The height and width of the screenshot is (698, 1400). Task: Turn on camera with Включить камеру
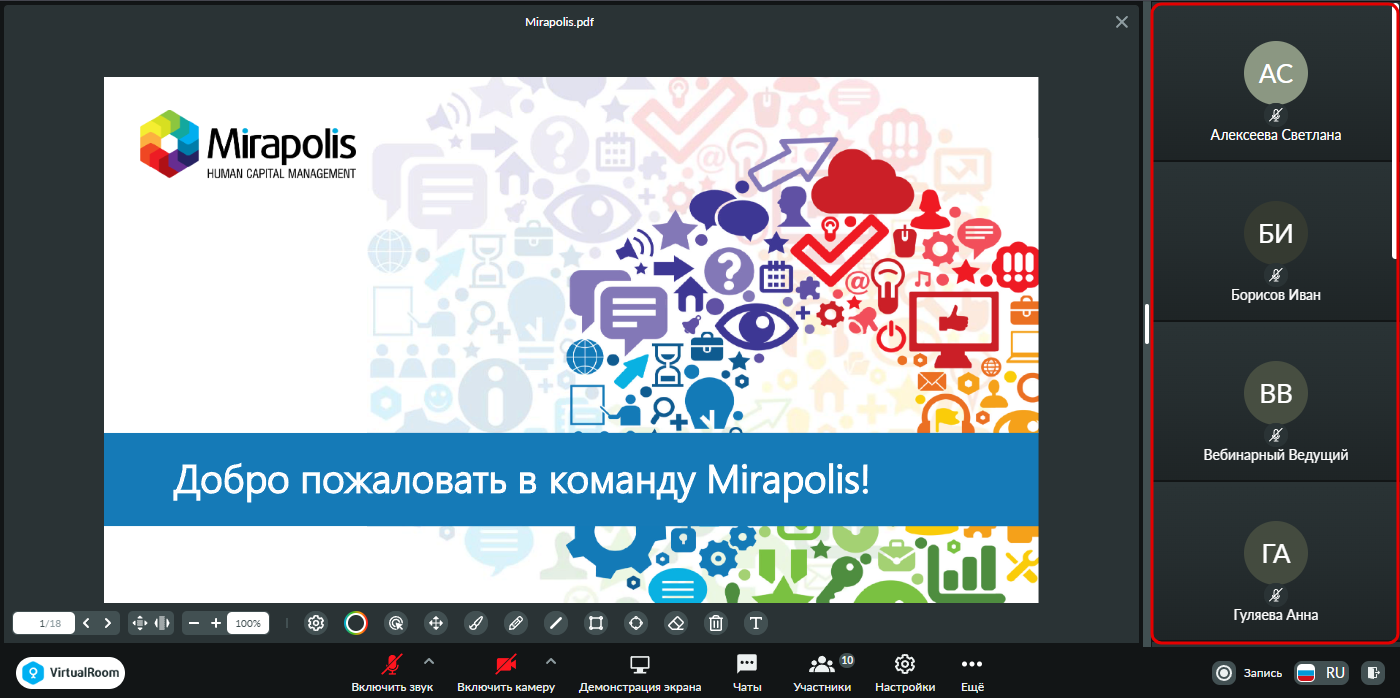(x=506, y=673)
